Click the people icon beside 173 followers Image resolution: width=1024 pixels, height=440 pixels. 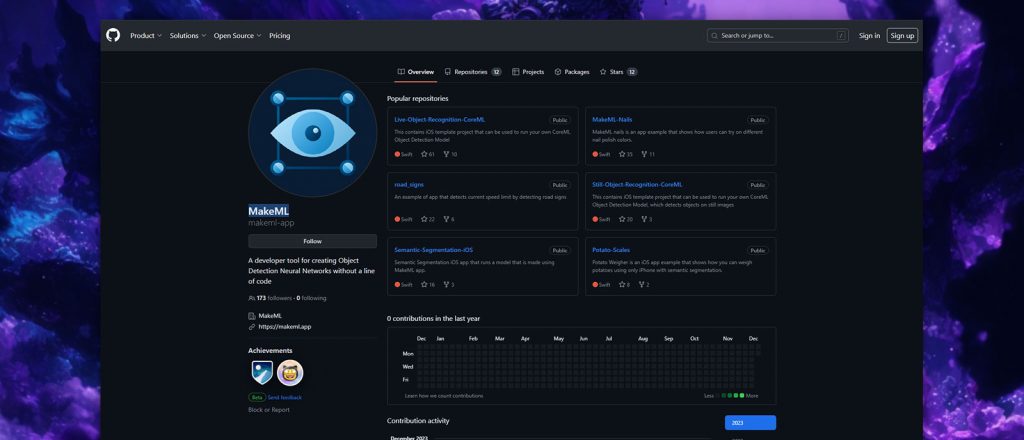tap(252, 298)
